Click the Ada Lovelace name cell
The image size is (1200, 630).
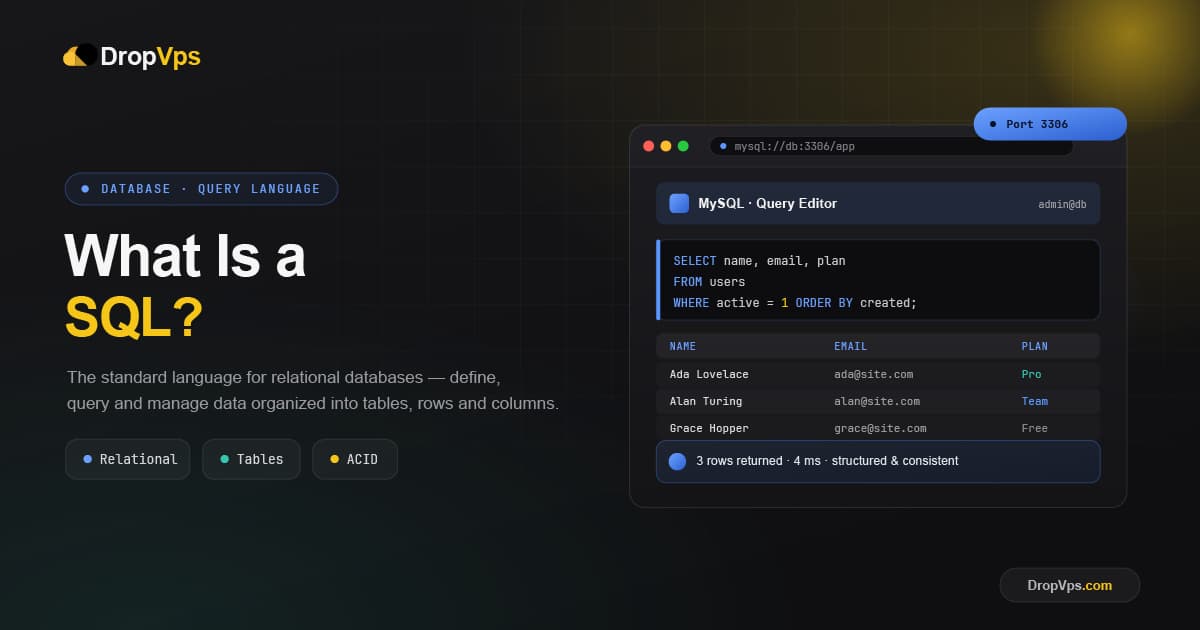[x=709, y=374]
